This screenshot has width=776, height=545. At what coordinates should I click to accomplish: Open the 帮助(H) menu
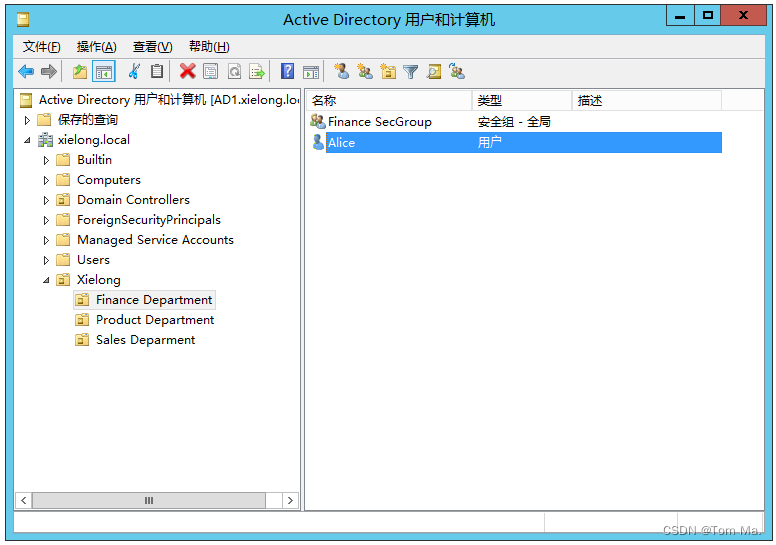pyautogui.click(x=209, y=47)
